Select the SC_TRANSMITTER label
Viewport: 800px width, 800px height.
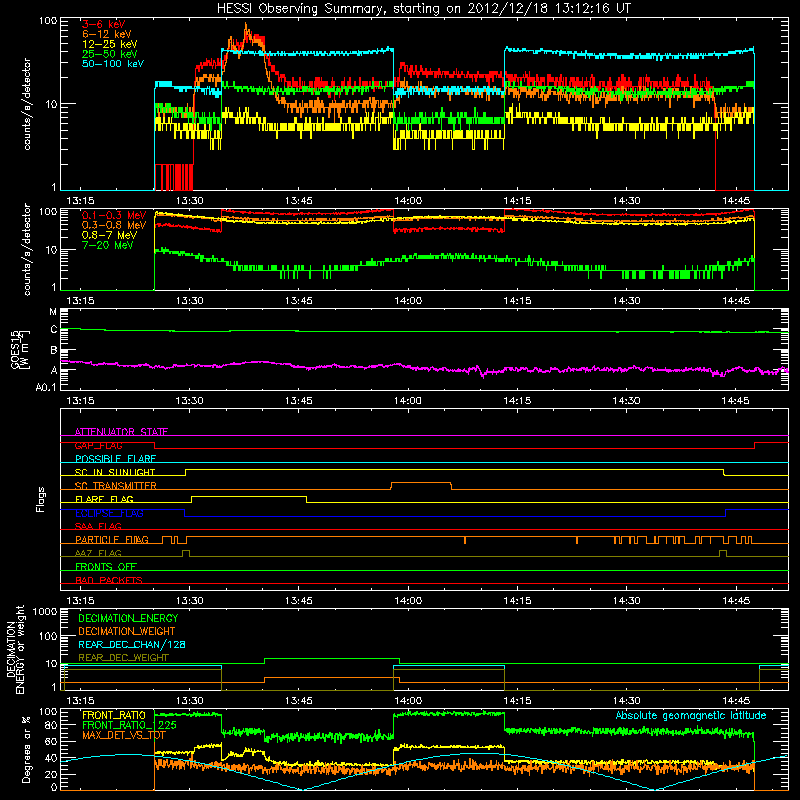point(116,486)
